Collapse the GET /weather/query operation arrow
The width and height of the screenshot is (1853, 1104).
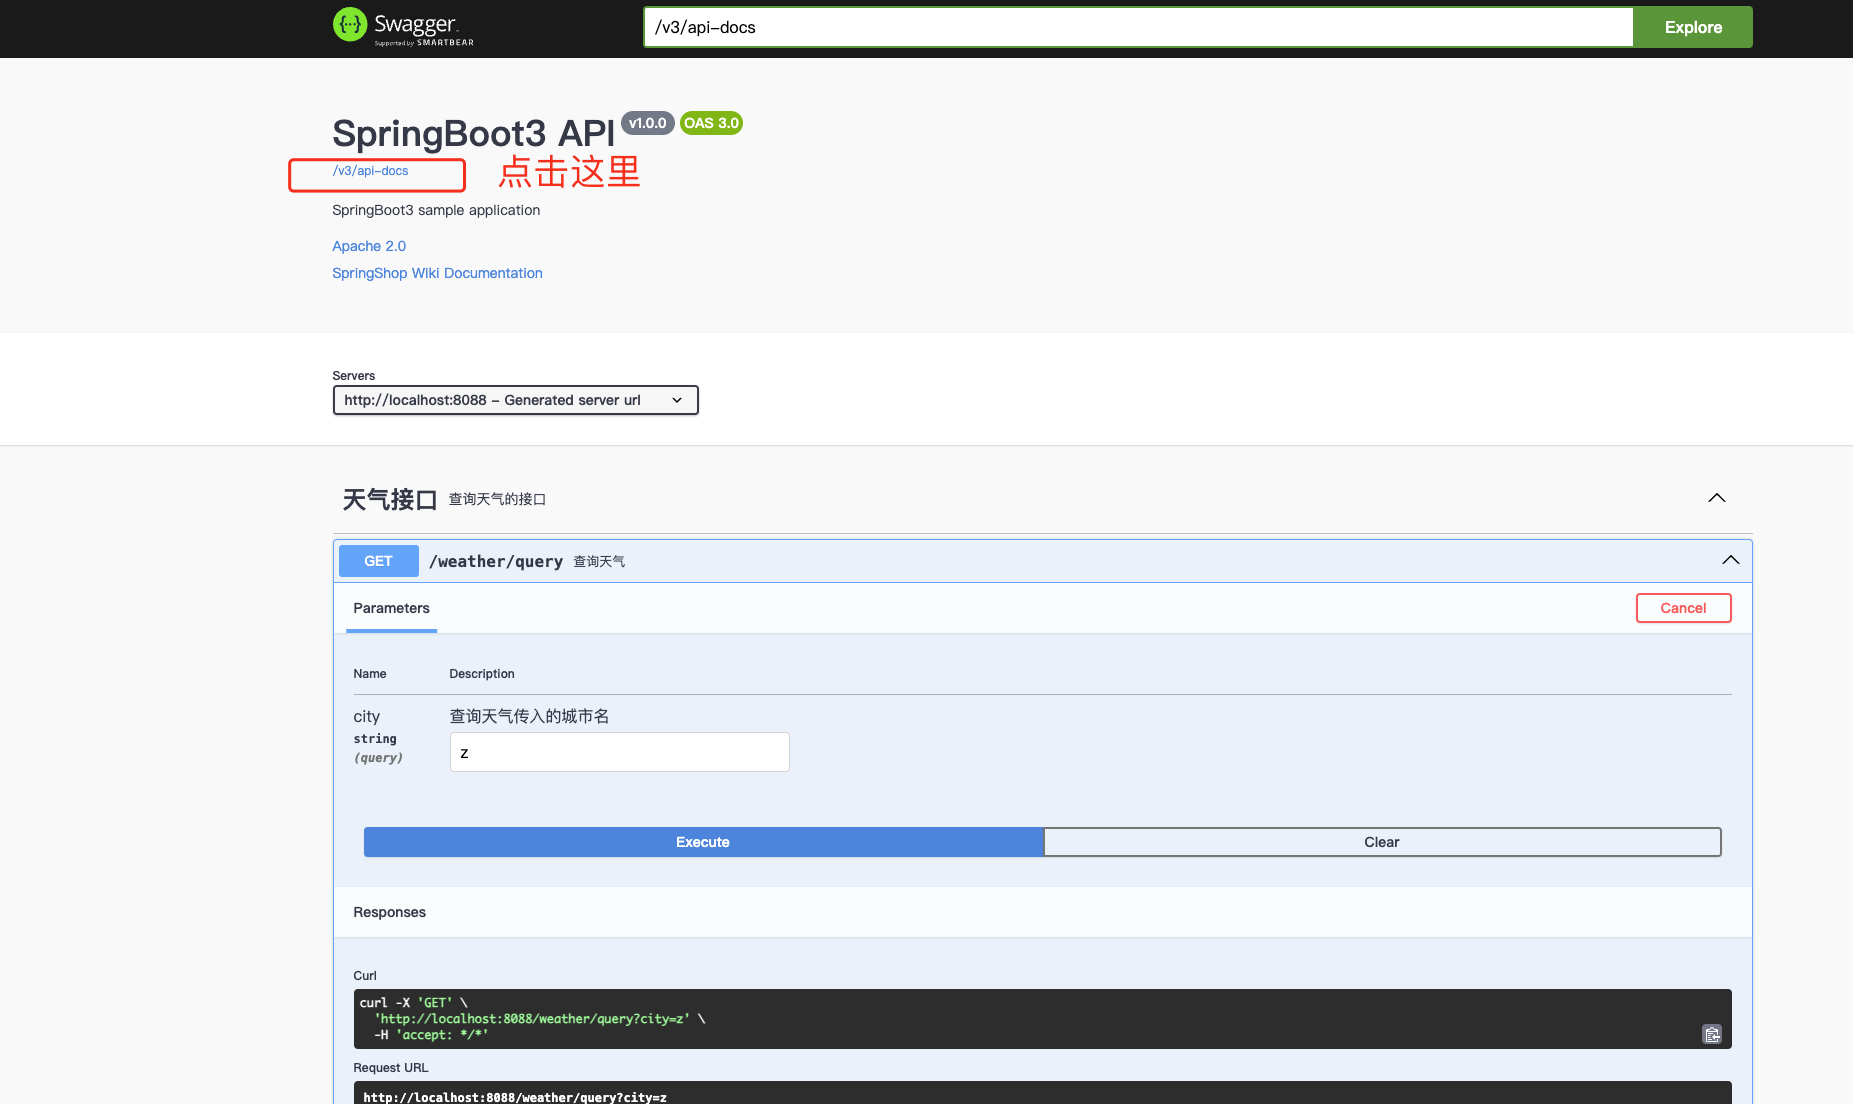(x=1730, y=560)
